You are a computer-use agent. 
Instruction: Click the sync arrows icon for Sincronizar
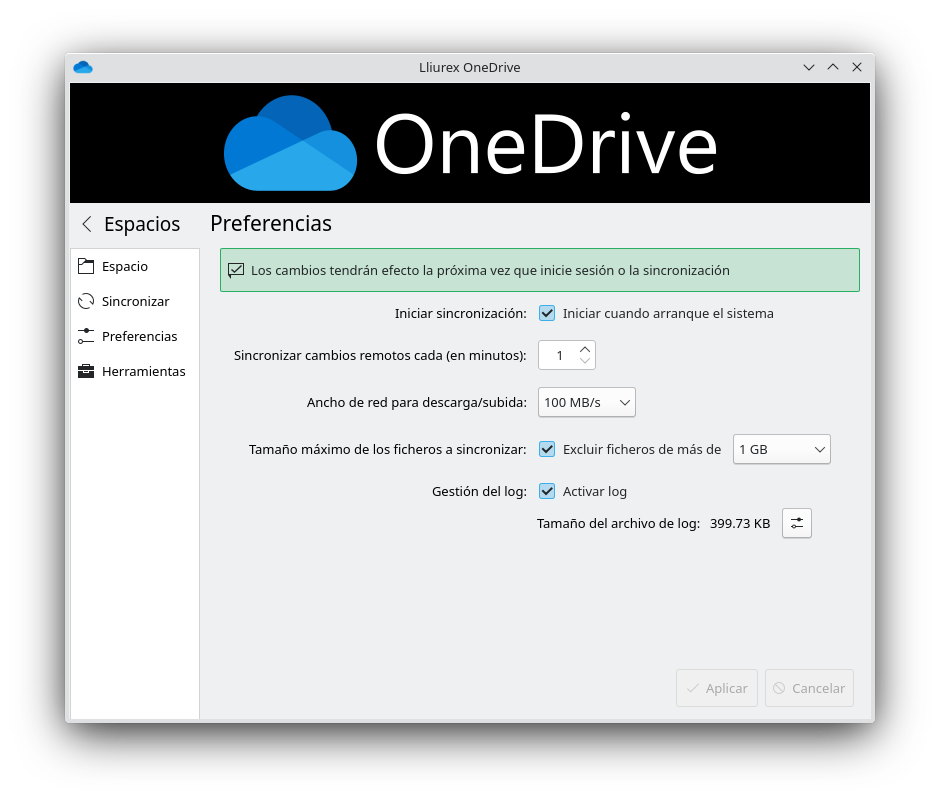(x=86, y=302)
